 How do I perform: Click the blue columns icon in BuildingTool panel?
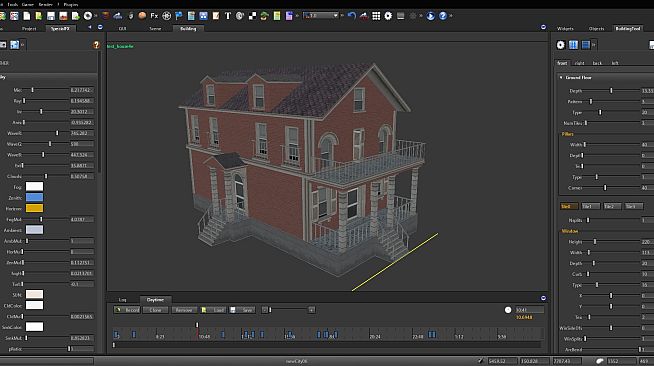[574, 45]
